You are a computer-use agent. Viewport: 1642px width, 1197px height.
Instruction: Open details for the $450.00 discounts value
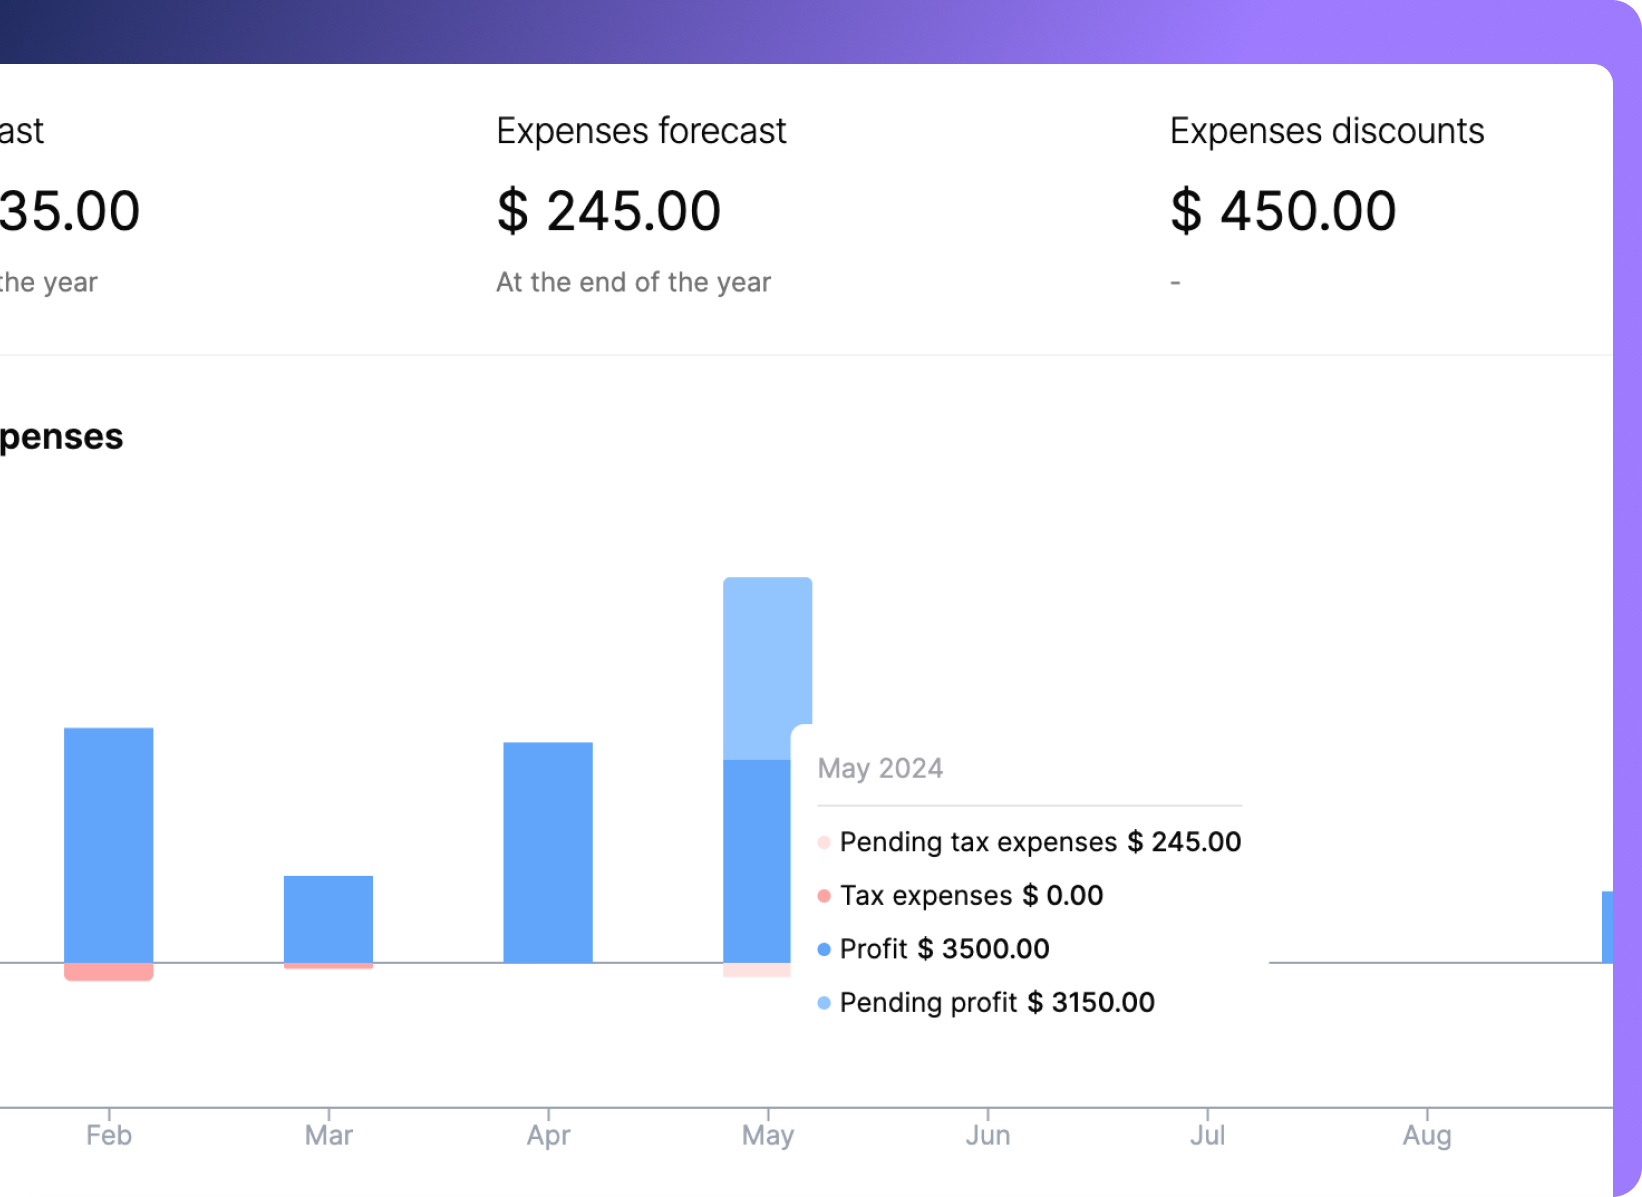1284,210
